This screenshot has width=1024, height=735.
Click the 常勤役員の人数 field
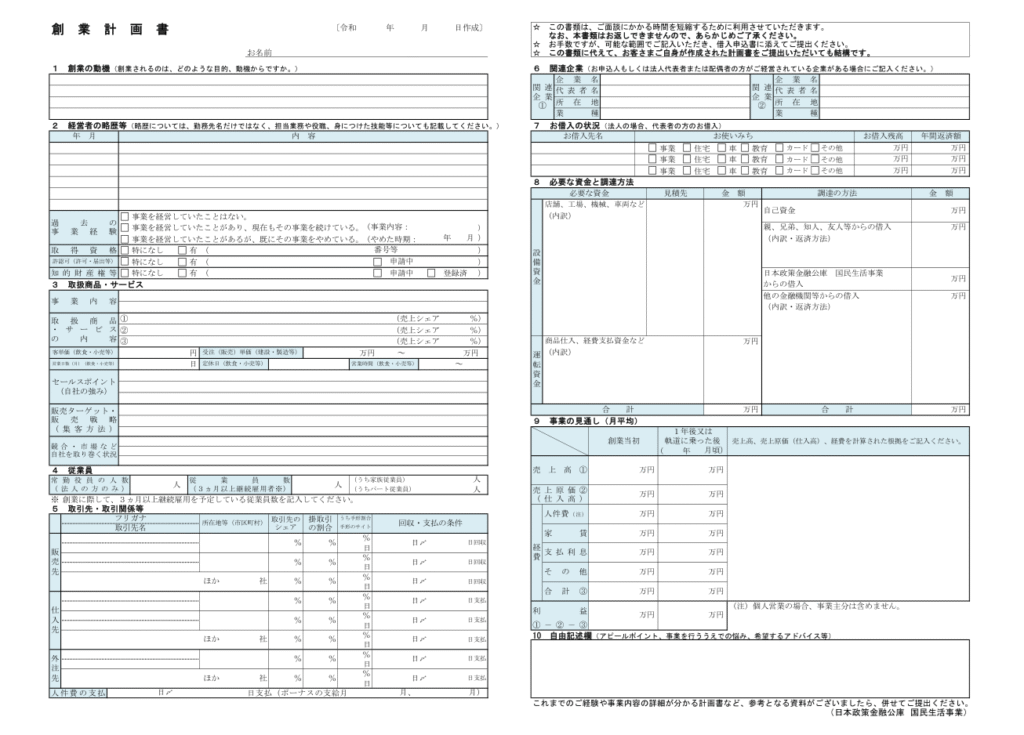click(x=150, y=484)
